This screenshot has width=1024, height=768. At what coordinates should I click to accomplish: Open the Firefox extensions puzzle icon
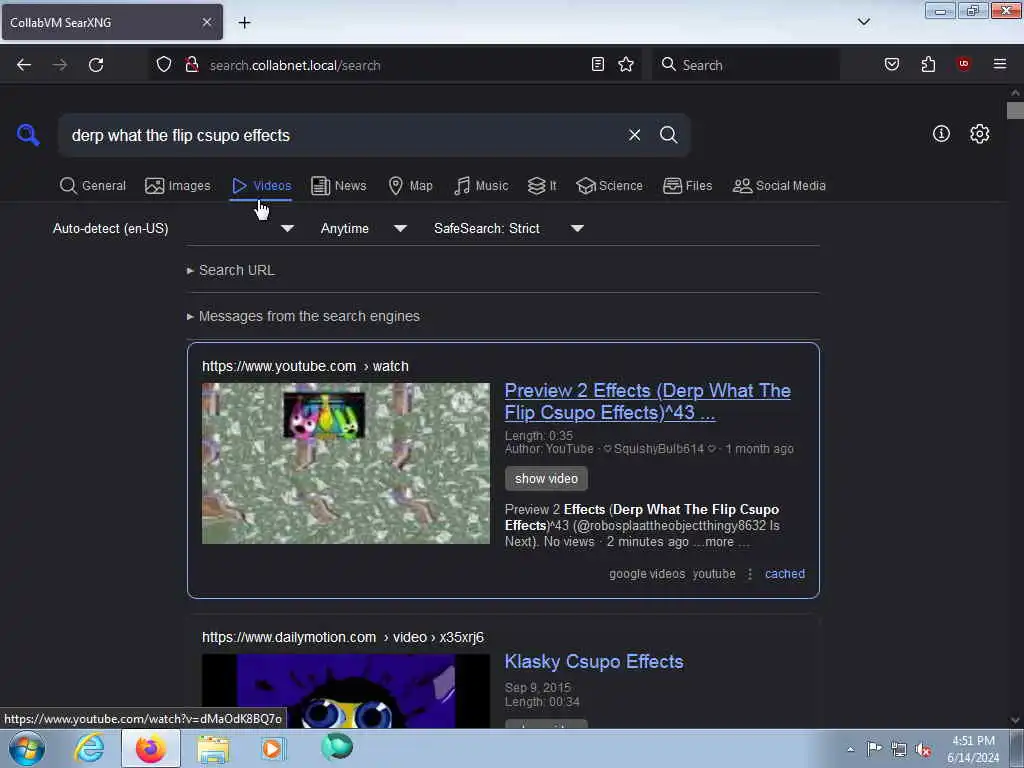928,64
